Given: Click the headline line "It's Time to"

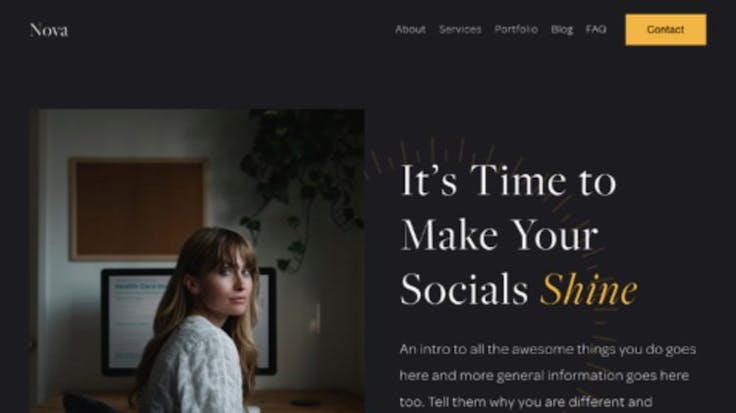Looking at the screenshot, I should click(x=508, y=181).
